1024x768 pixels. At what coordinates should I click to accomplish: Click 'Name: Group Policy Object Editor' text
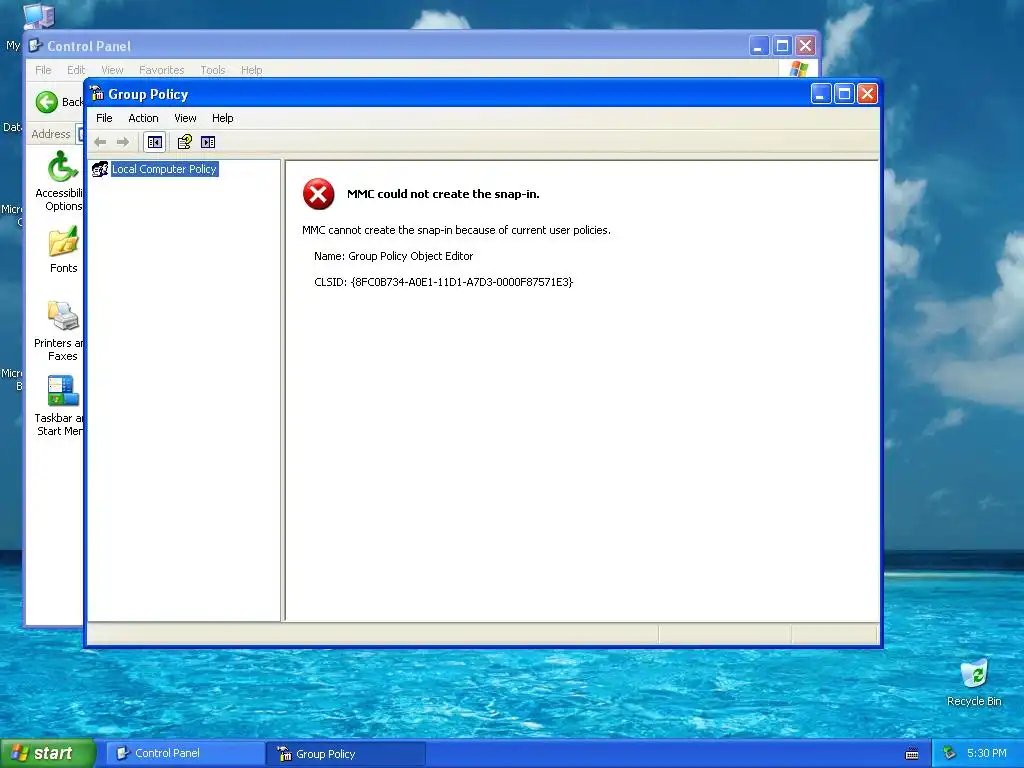[x=393, y=256]
